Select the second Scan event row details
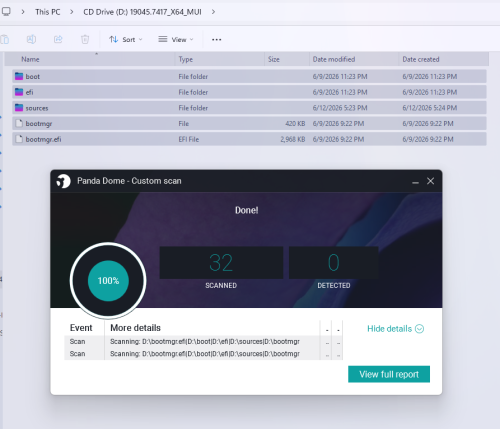The height and width of the screenshot is (429, 500). point(205,354)
